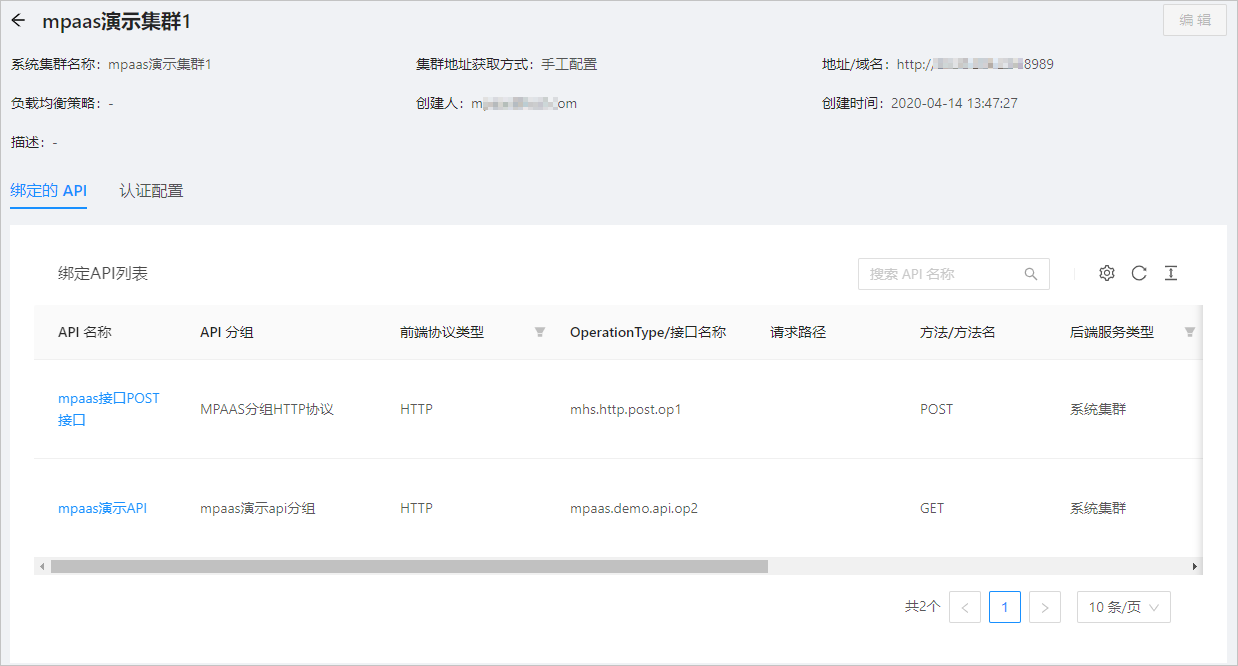Select the mpaas.demo.api.op2 cell

click(634, 508)
